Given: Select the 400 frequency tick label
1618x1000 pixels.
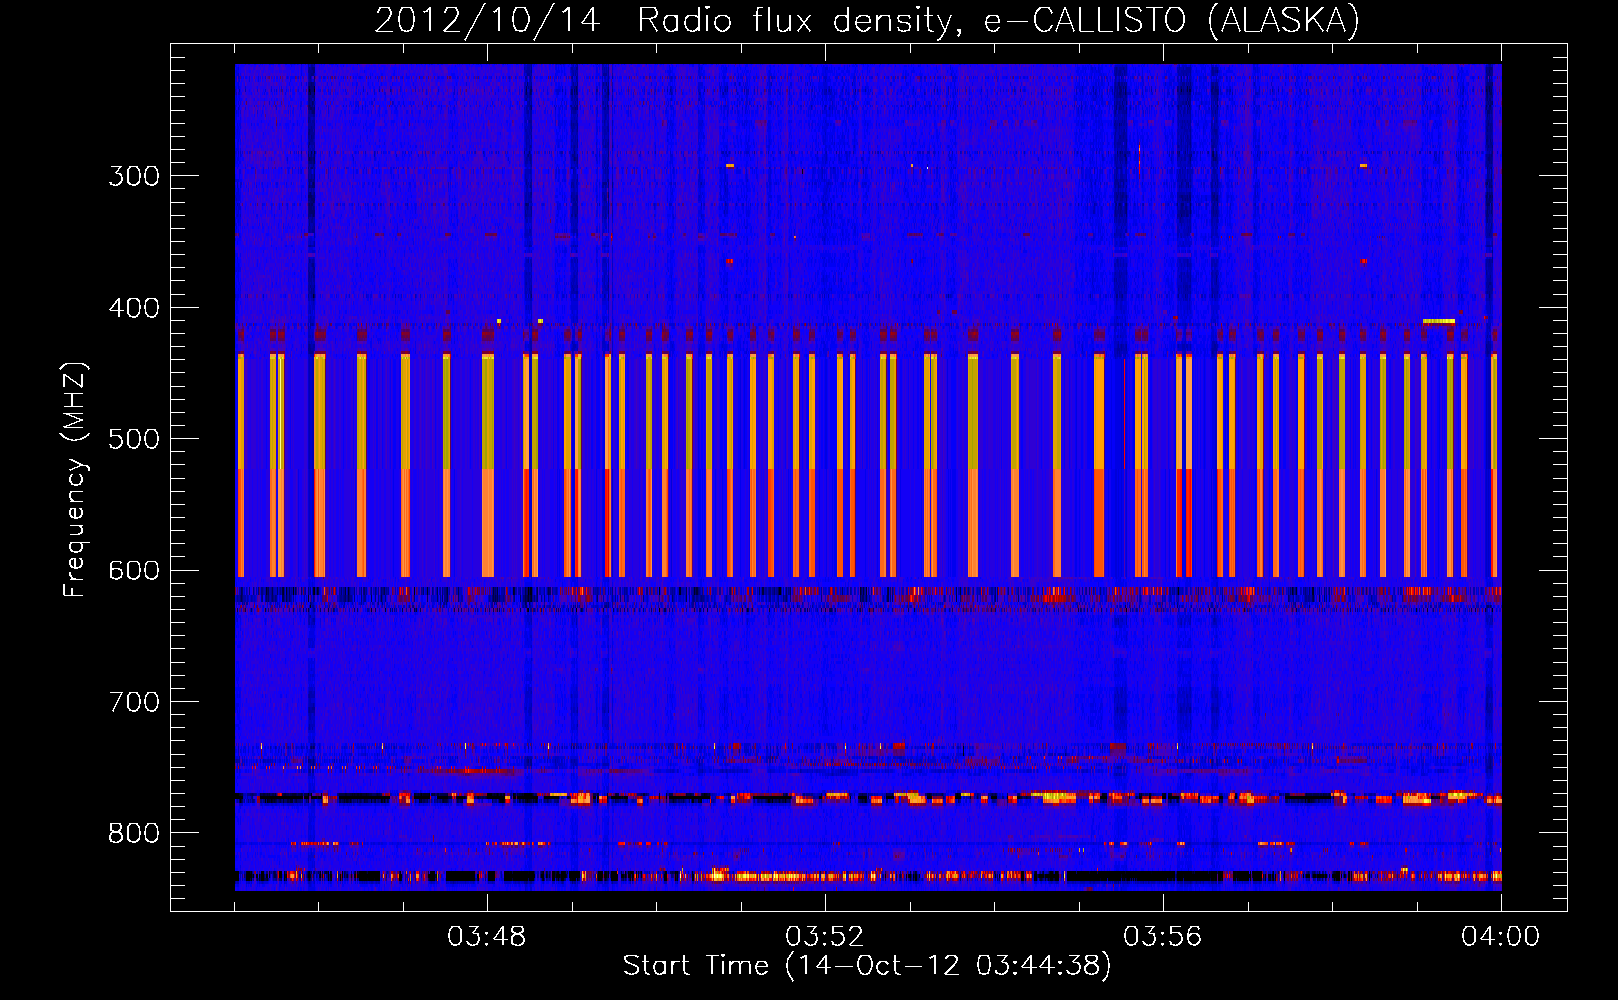Looking at the screenshot, I should [x=134, y=308].
